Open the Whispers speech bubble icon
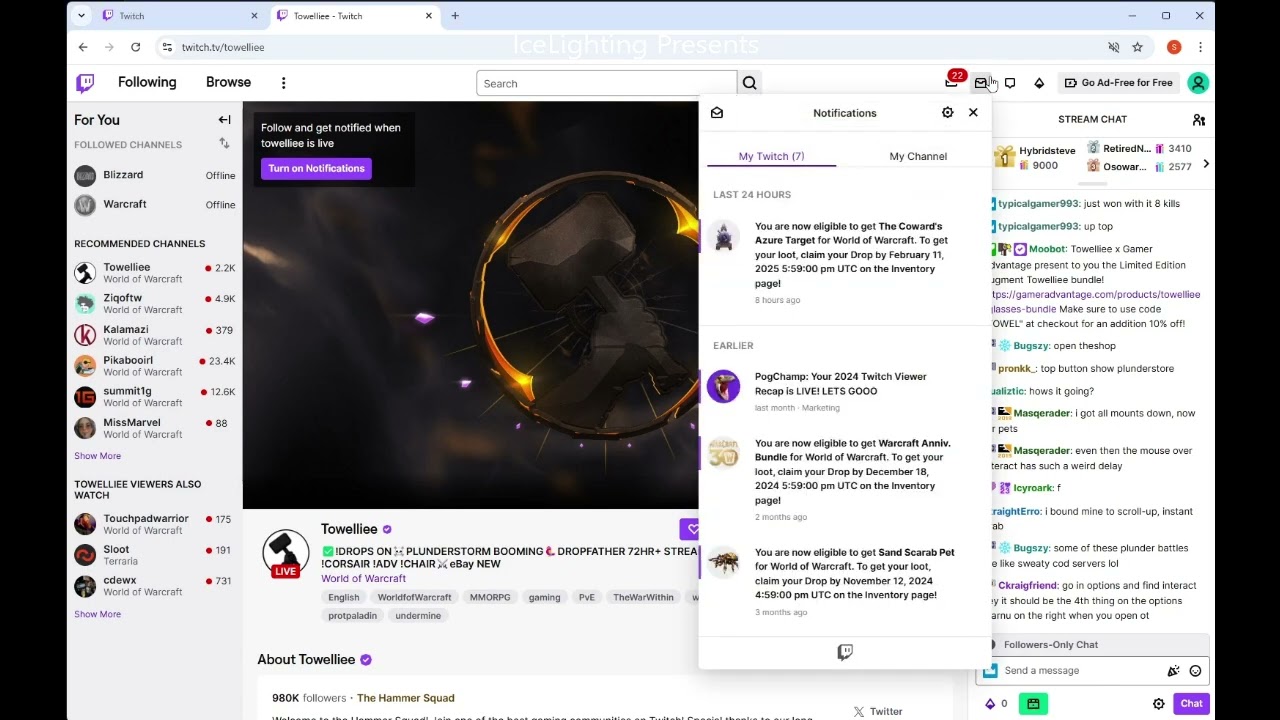The height and width of the screenshot is (720, 1280). (x=1010, y=83)
